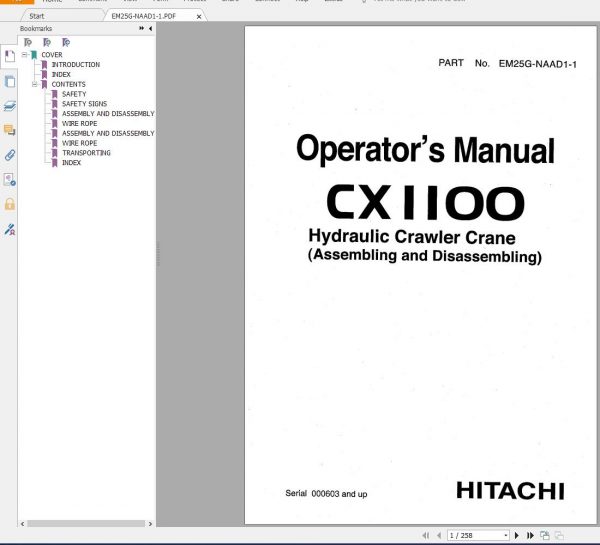Screen dimensions: 600x545
Task: Click the CX1100 model title
Action: tap(426, 202)
